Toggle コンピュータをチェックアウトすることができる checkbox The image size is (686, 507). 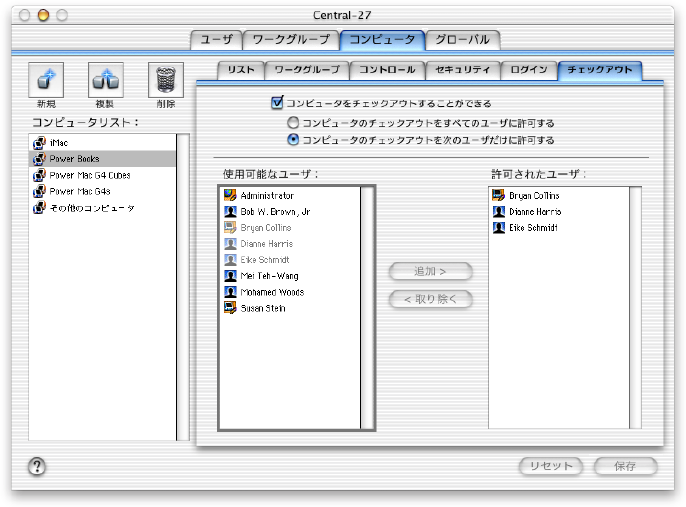point(277,103)
